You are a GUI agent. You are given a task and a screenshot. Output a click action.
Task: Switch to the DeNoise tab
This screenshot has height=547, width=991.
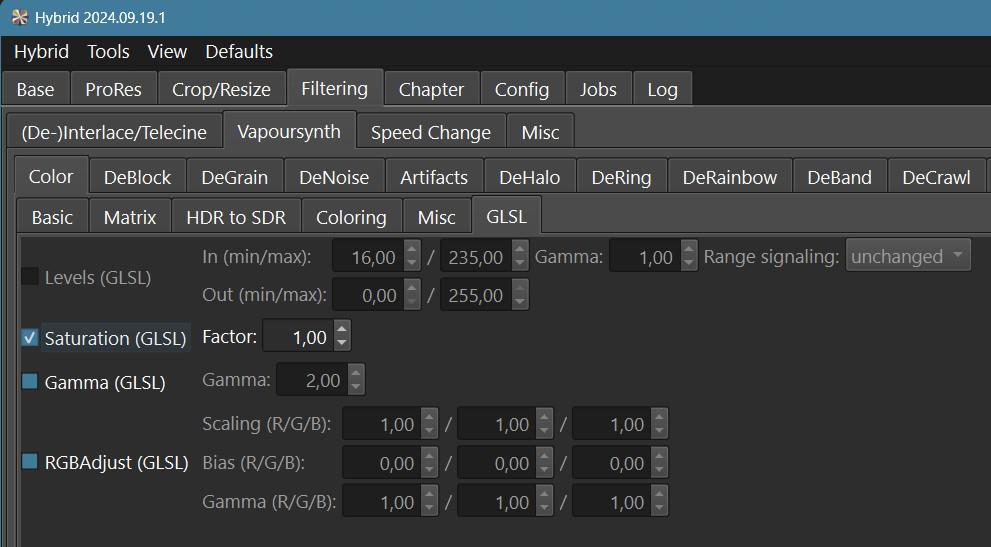pyautogui.click(x=334, y=177)
